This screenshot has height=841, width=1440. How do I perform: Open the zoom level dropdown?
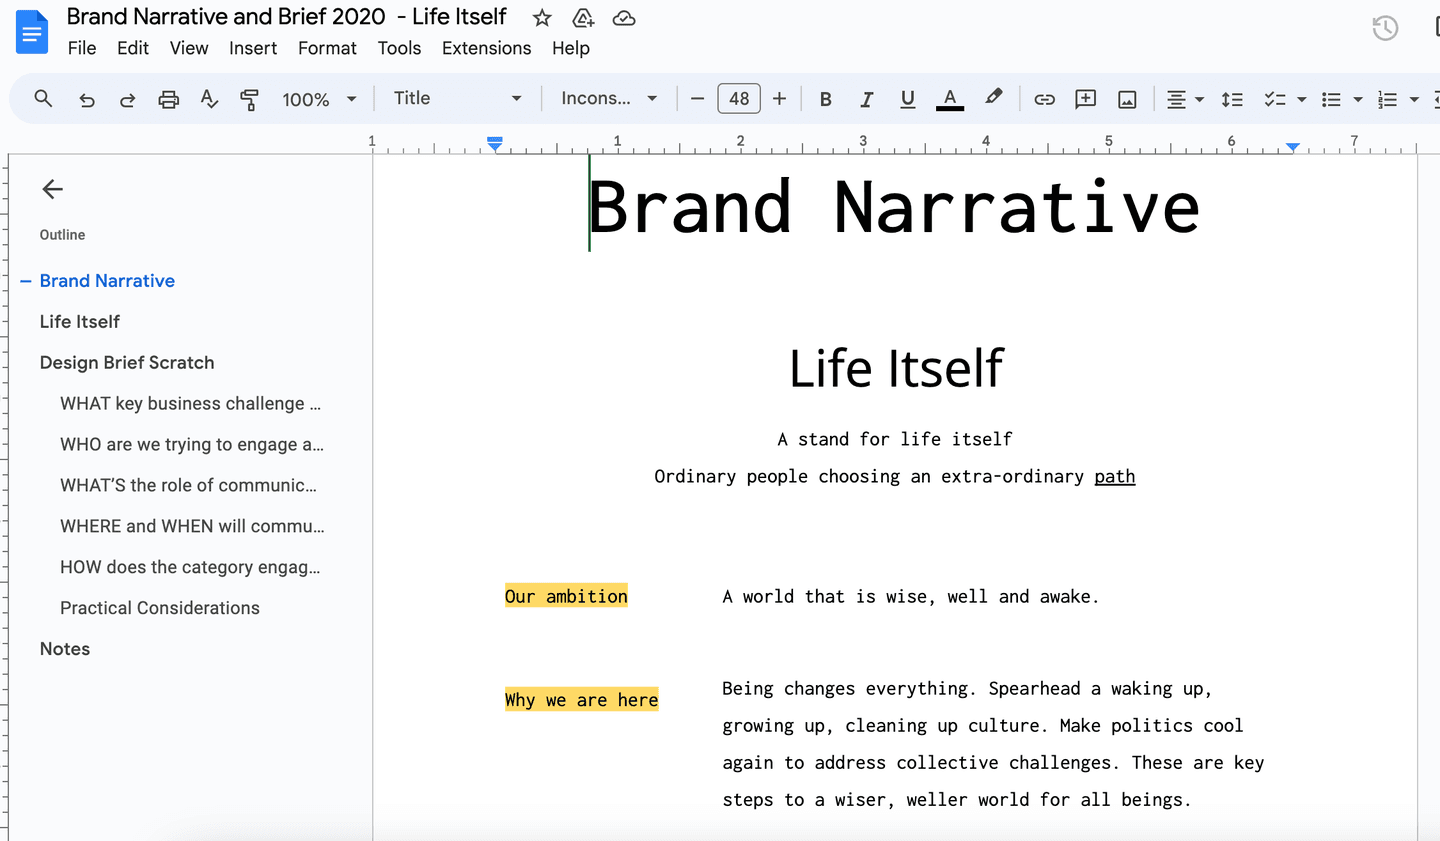pyautogui.click(x=351, y=98)
